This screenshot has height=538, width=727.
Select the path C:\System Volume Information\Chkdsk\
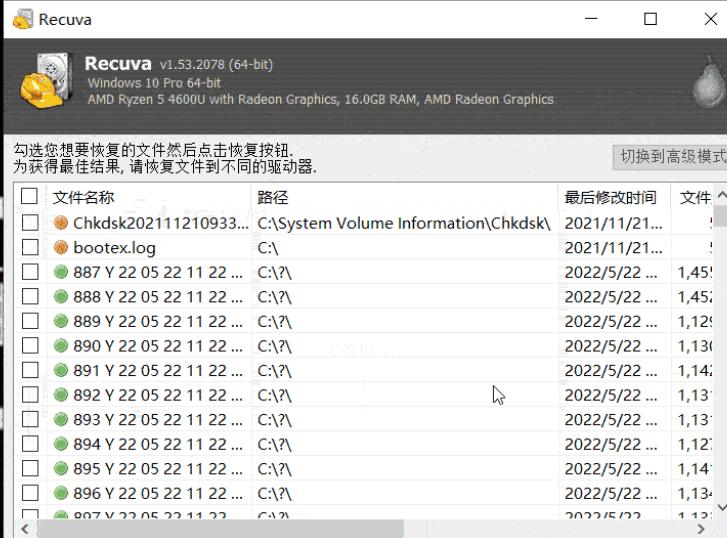(404, 223)
